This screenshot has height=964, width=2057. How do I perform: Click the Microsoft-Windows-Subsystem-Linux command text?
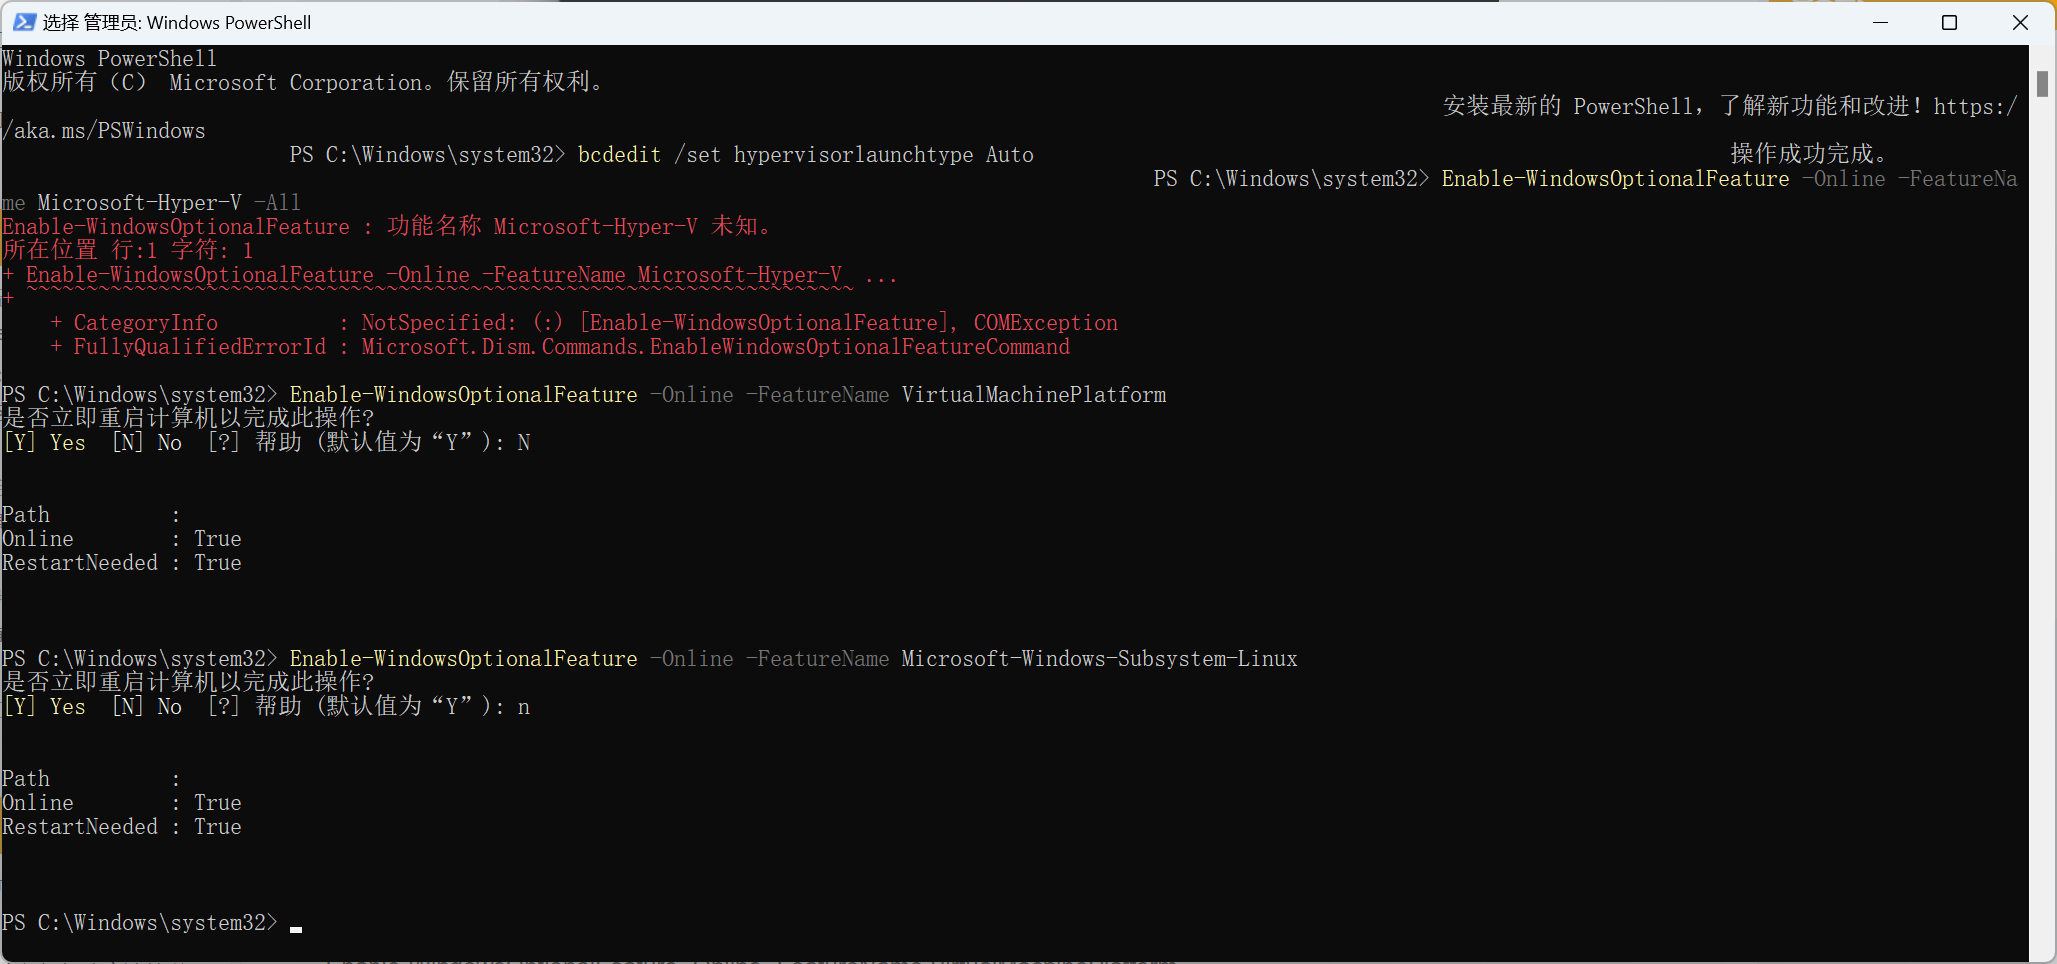[1098, 658]
